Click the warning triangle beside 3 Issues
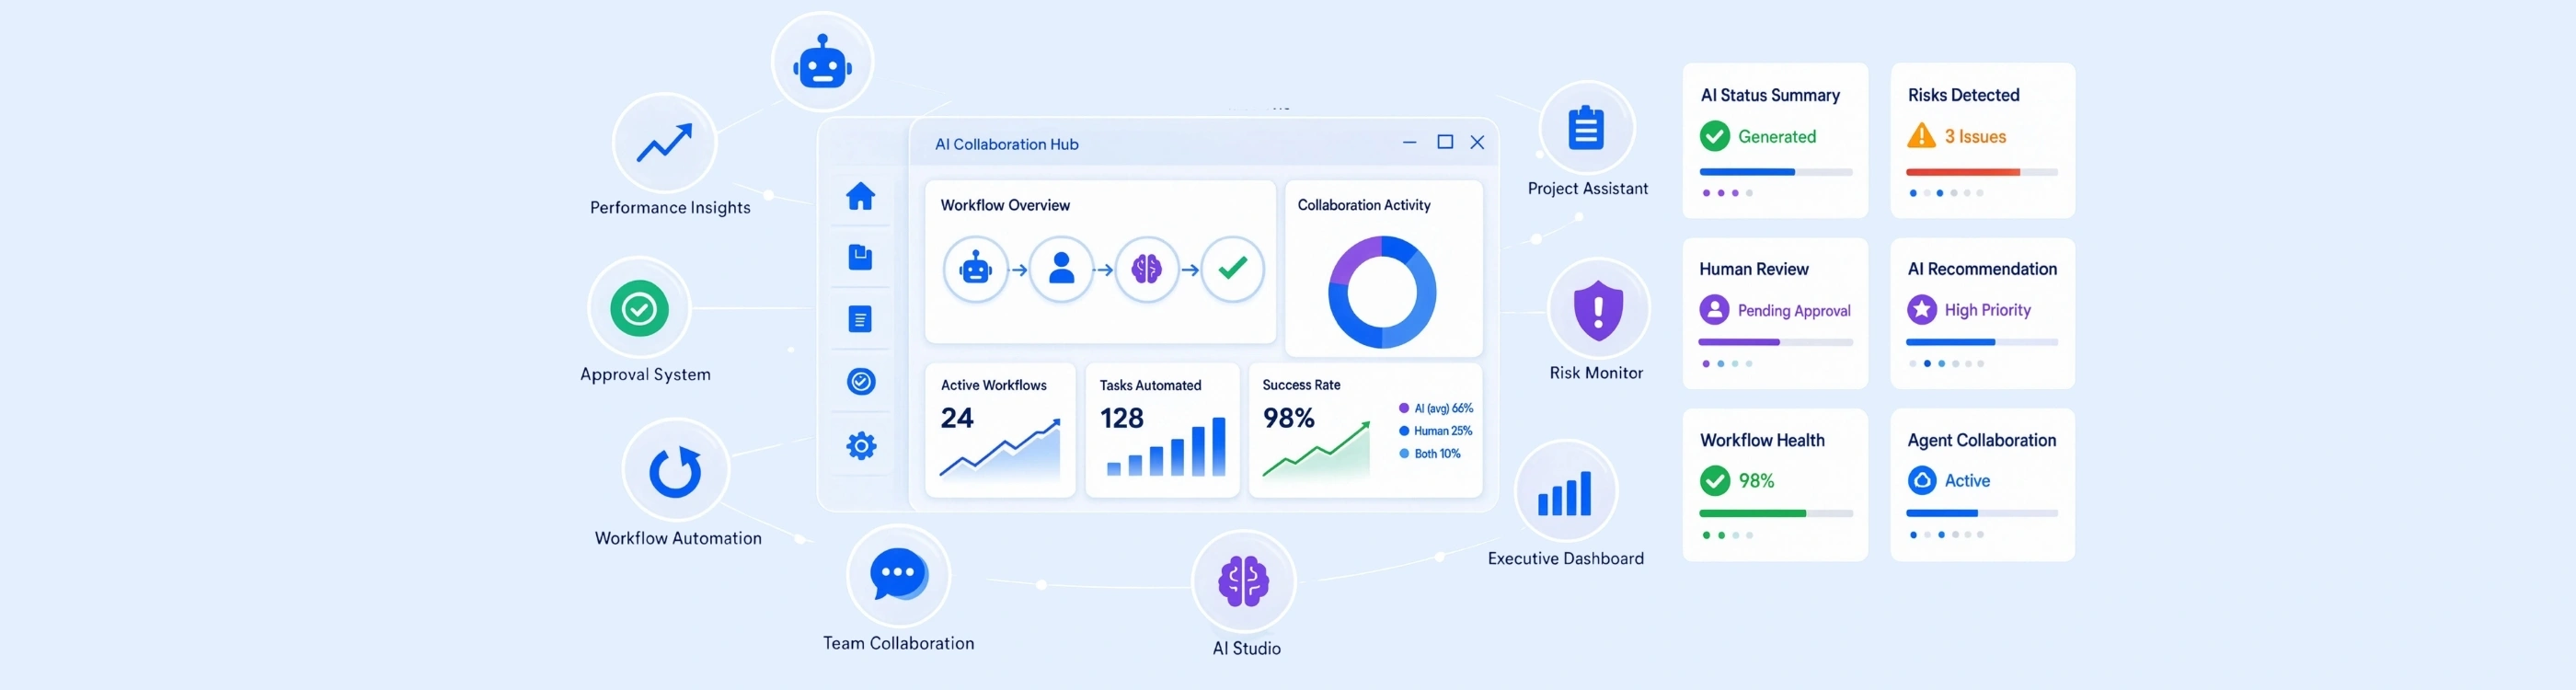 pos(1921,135)
